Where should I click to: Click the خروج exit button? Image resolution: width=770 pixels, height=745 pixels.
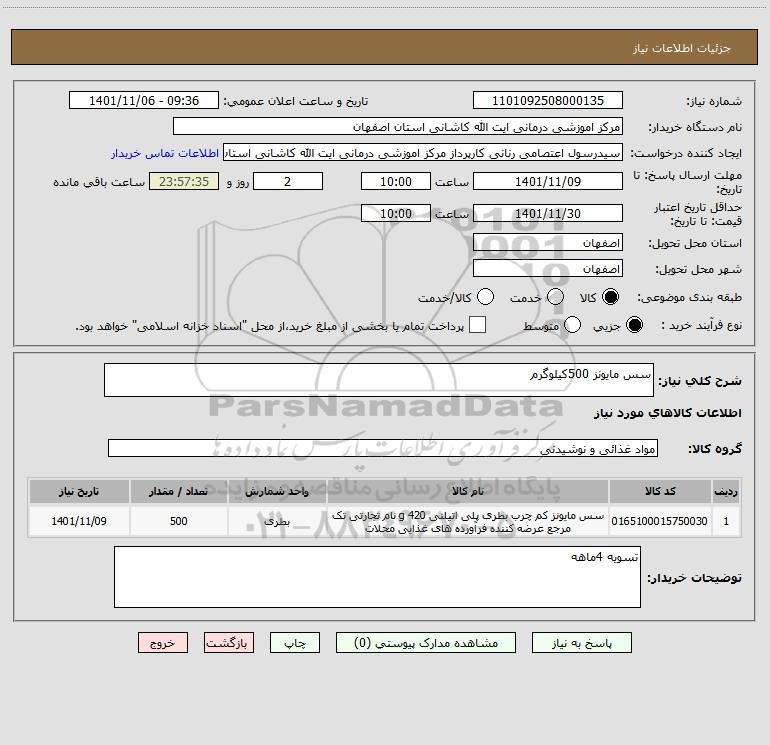[x=163, y=643]
